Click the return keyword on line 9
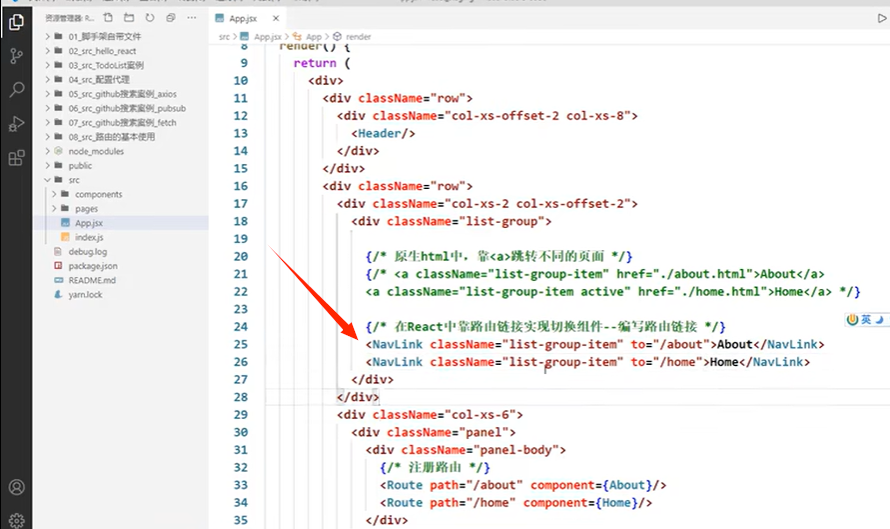The height and width of the screenshot is (529, 890). tap(315, 63)
